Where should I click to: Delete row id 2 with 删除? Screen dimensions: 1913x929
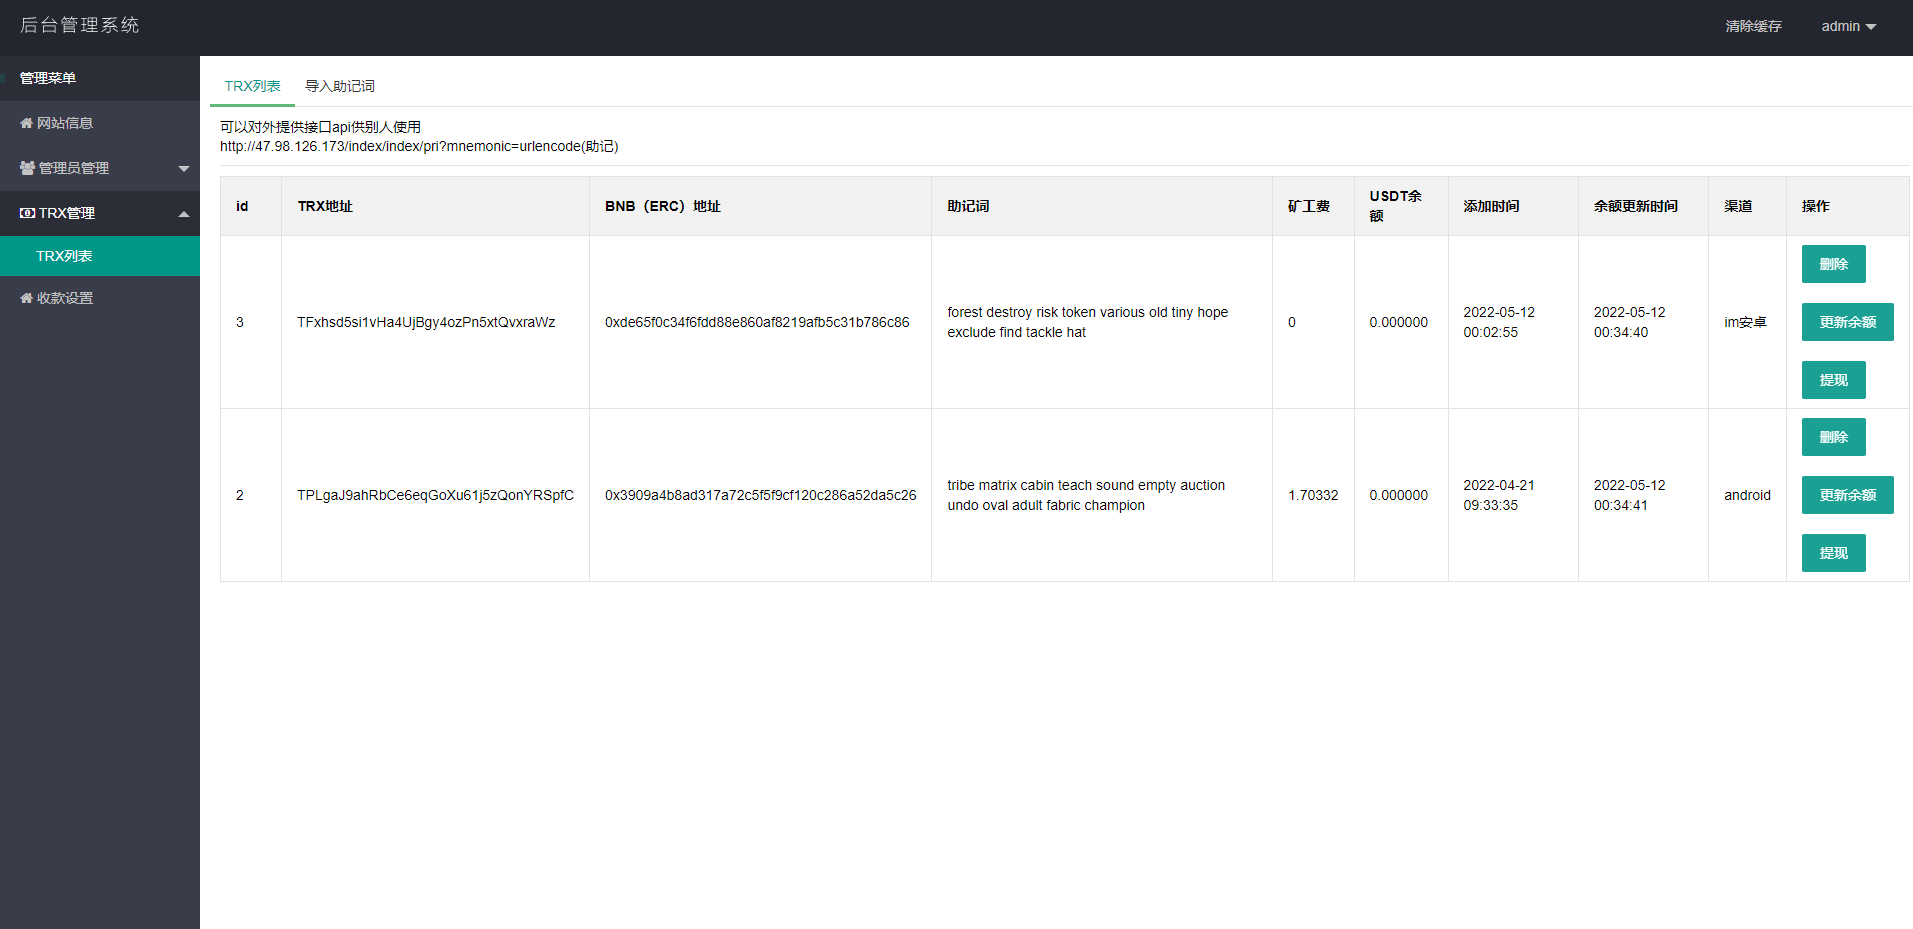(x=1833, y=437)
